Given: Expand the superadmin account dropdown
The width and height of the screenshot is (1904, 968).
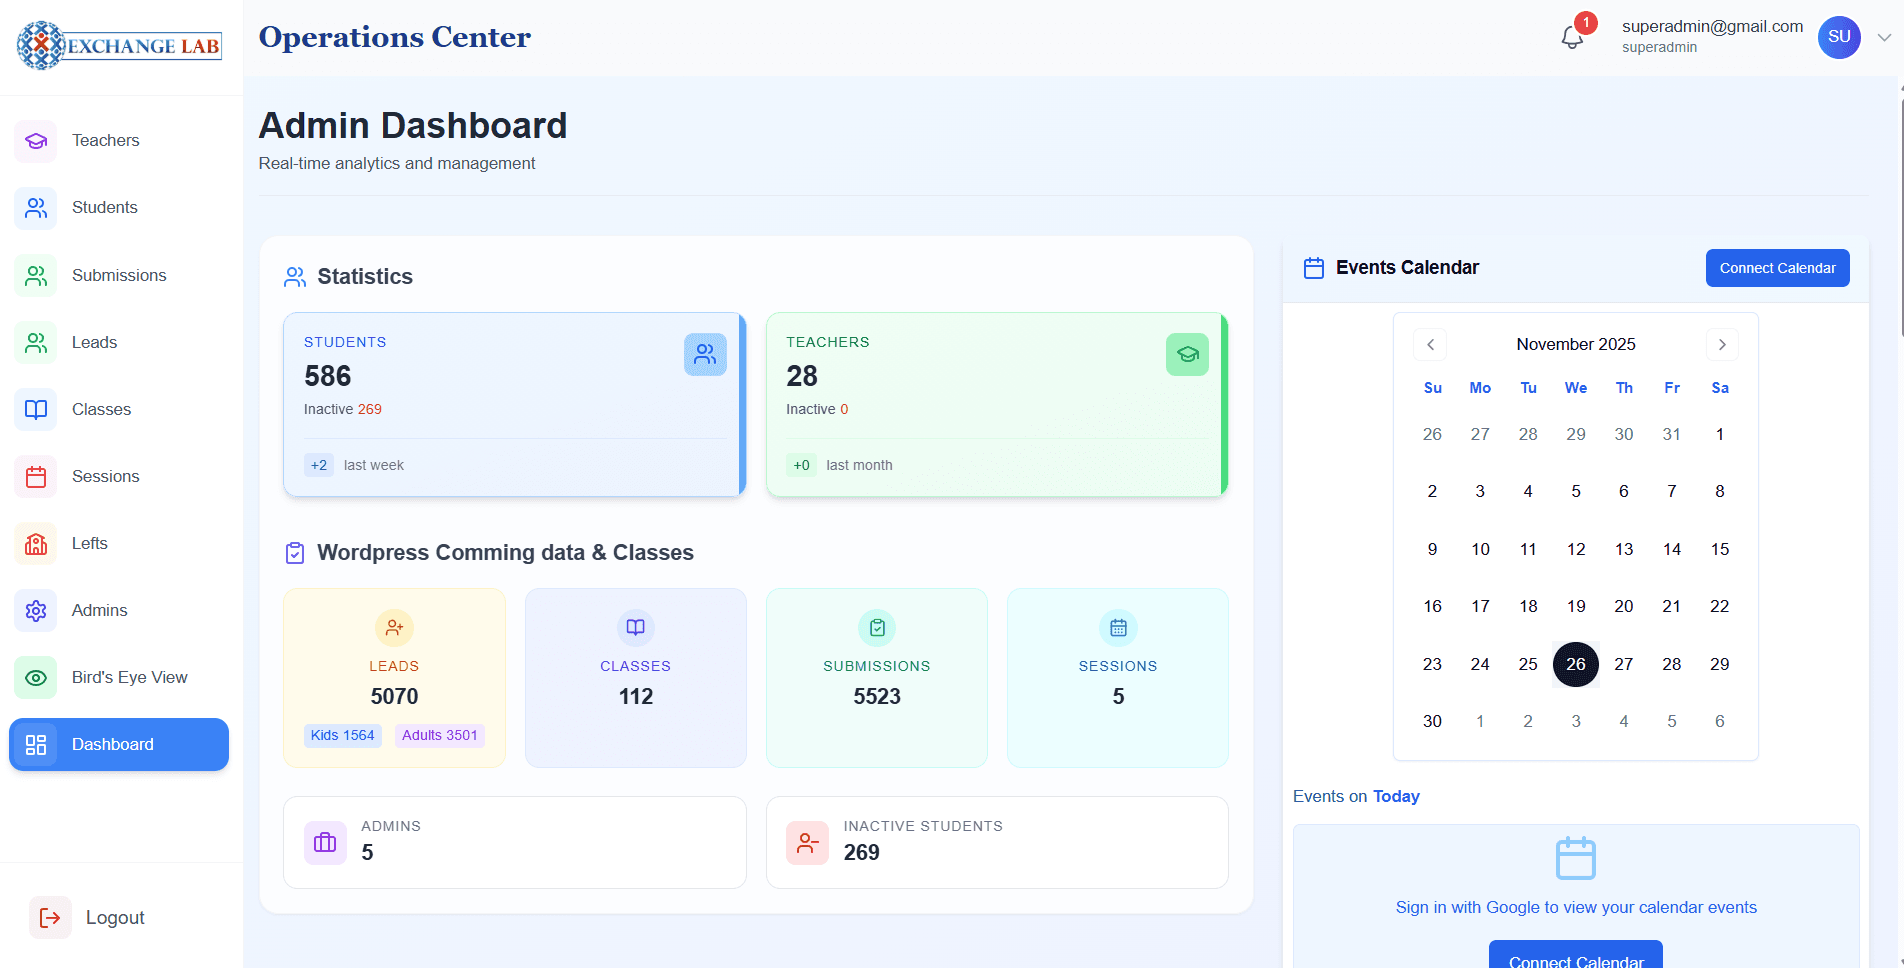Looking at the screenshot, I should click(1885, 37).
